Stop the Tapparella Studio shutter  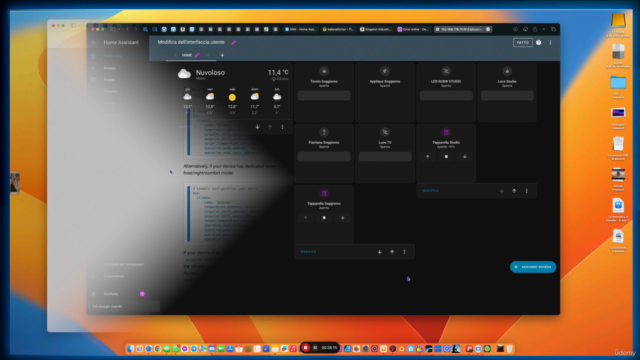pyautogui.click(x=446, y=156)
